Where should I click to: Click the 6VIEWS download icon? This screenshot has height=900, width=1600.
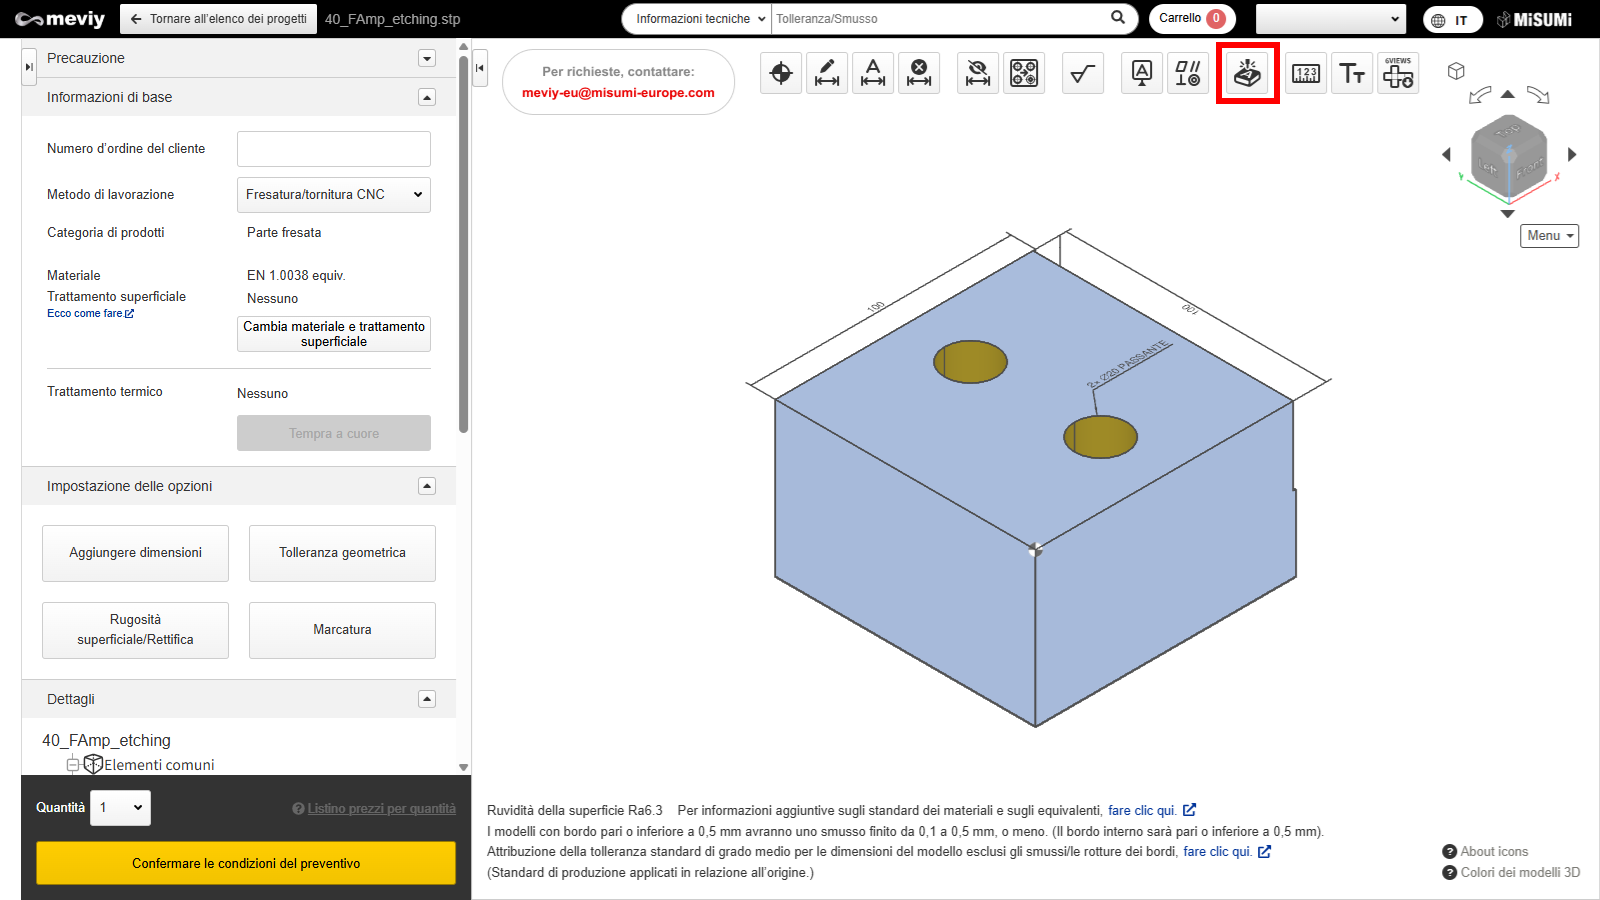1398,73
